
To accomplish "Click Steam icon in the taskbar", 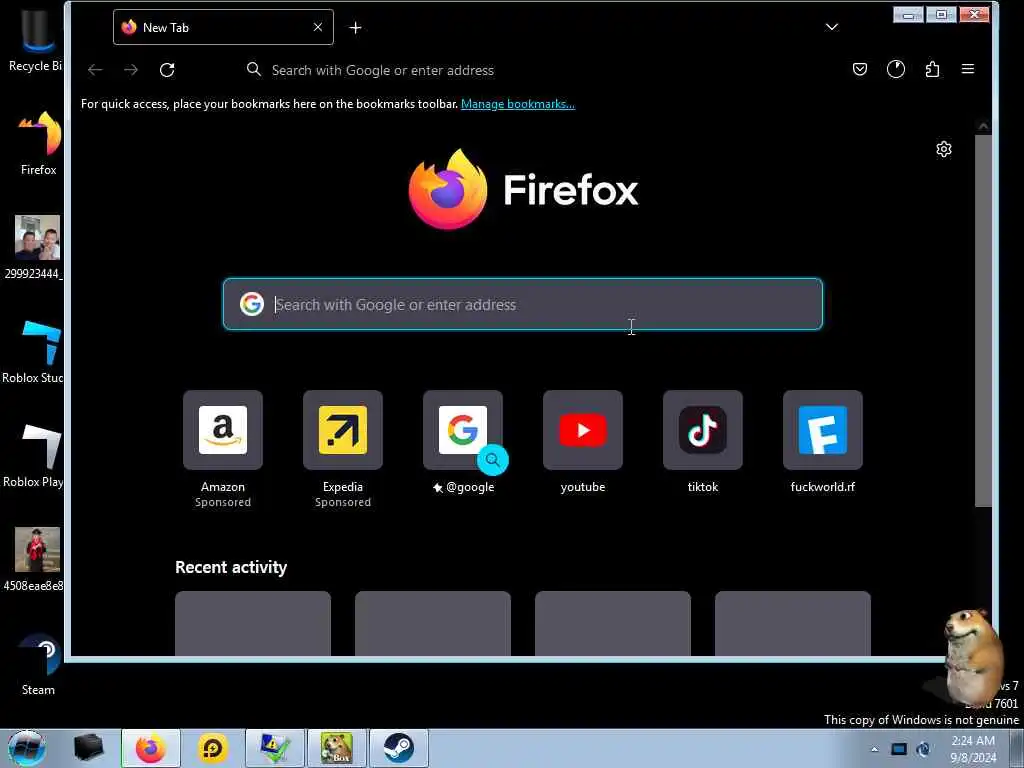I will coord(398,748).
